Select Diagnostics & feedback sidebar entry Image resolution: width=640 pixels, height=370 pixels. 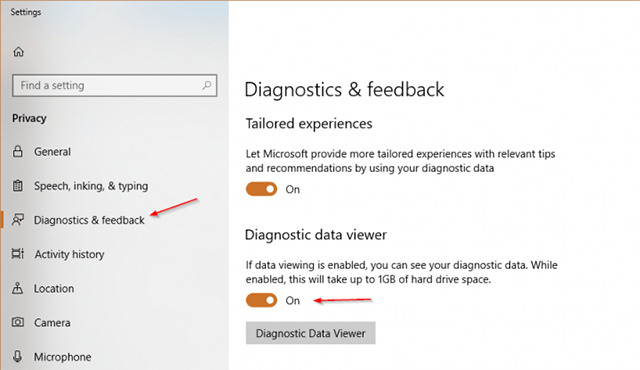point(89,220)
